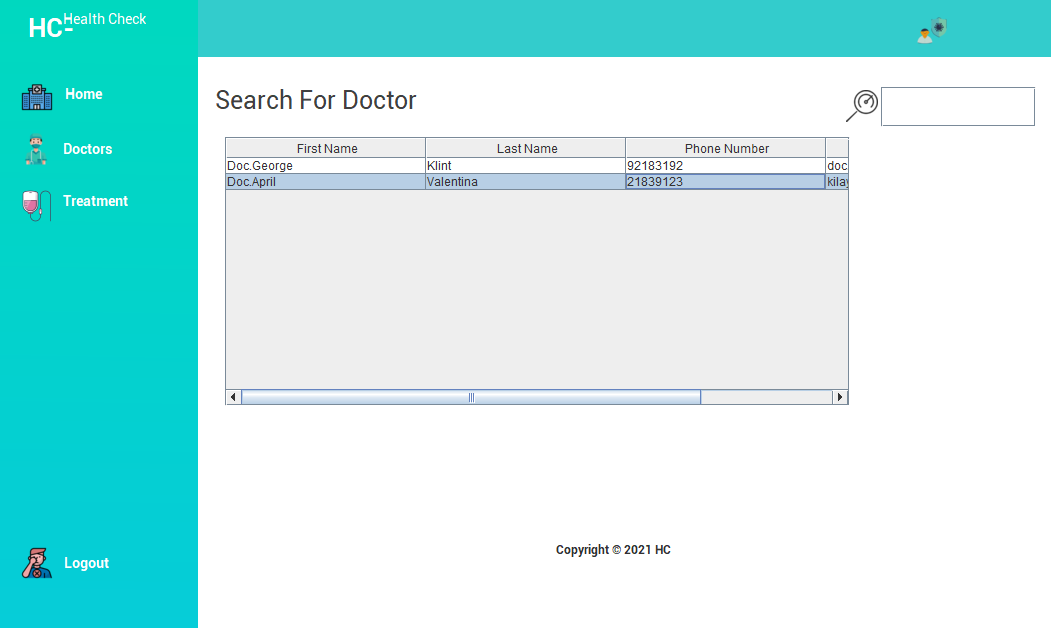Click the Logout person icon

click(37, 563)
